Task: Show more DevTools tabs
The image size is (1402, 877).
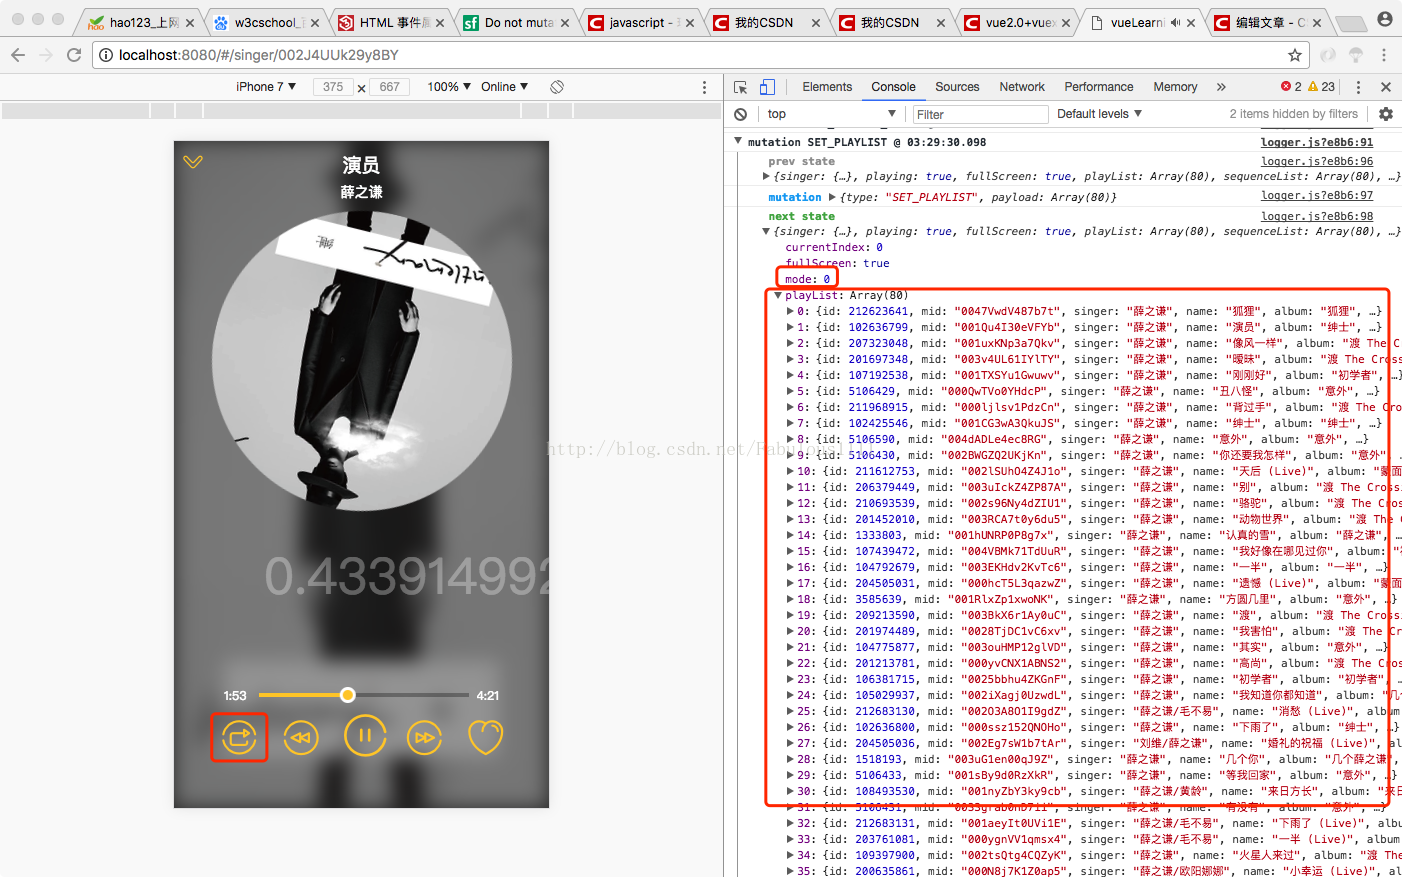Action: [x=1221, y=87]
